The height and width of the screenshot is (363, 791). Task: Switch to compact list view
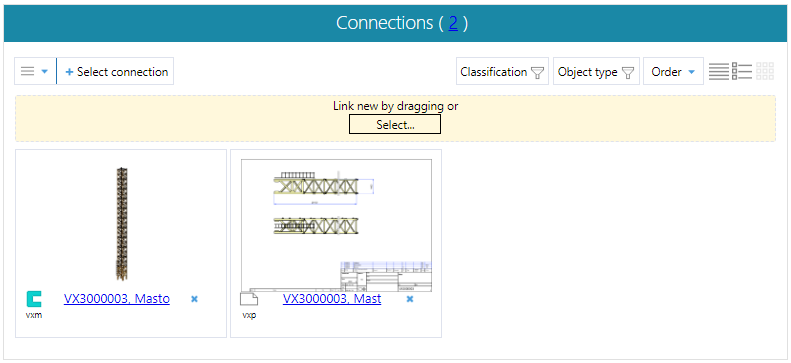[x=719, y=72]
